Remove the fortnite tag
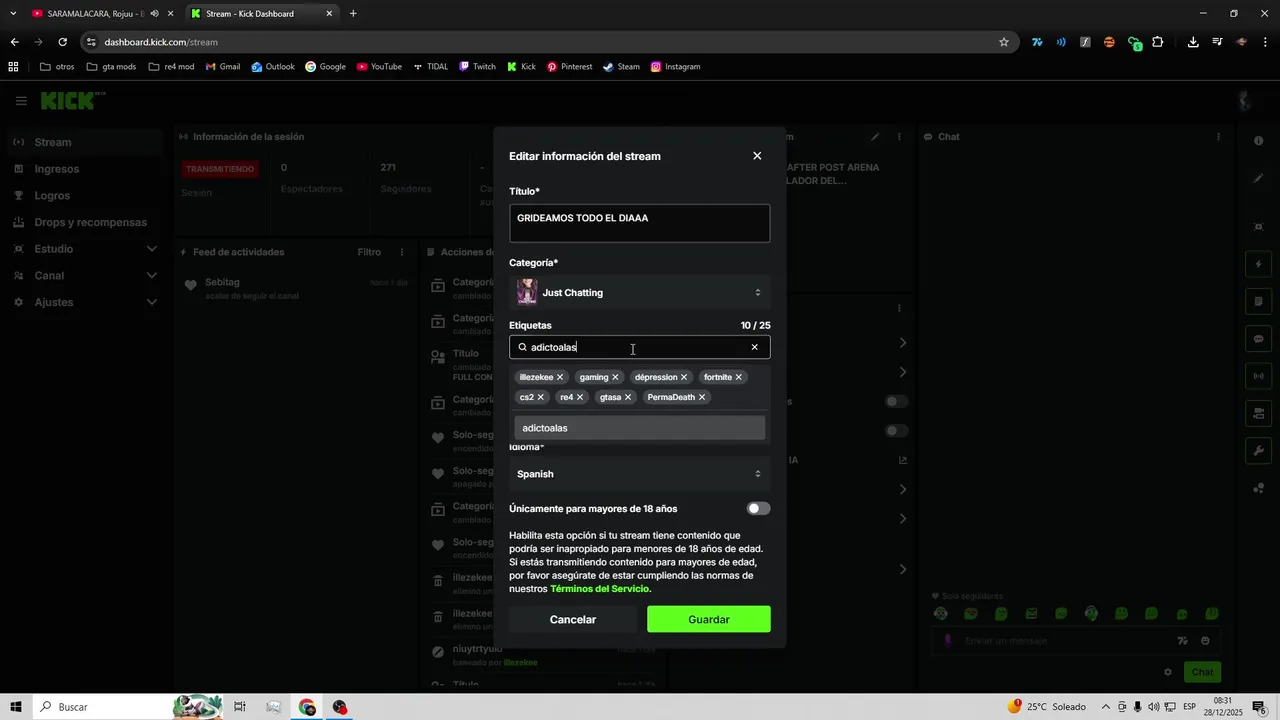This screenshot has height=720, width=1280. tap(739, 377)
